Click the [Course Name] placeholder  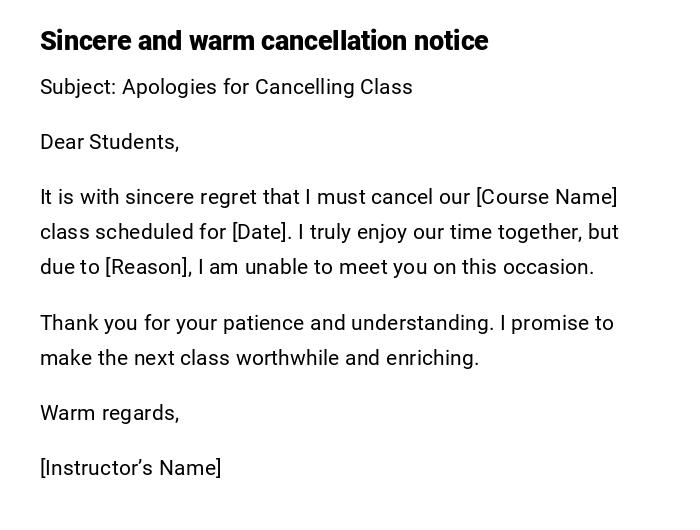(x=547, y=197)
